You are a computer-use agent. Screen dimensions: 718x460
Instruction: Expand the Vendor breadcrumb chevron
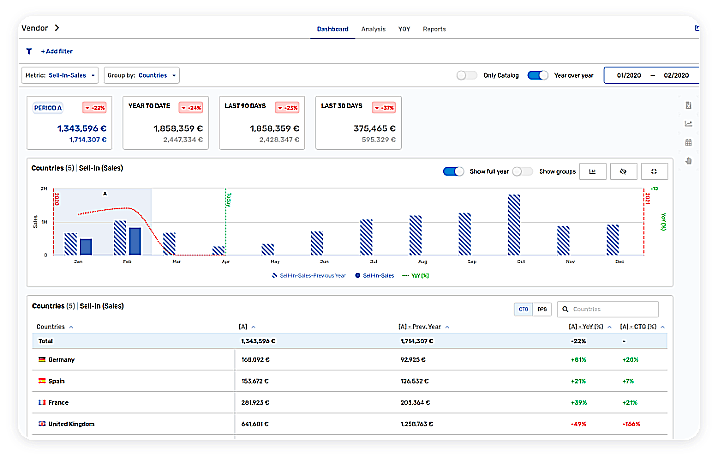tap(57, 29)
